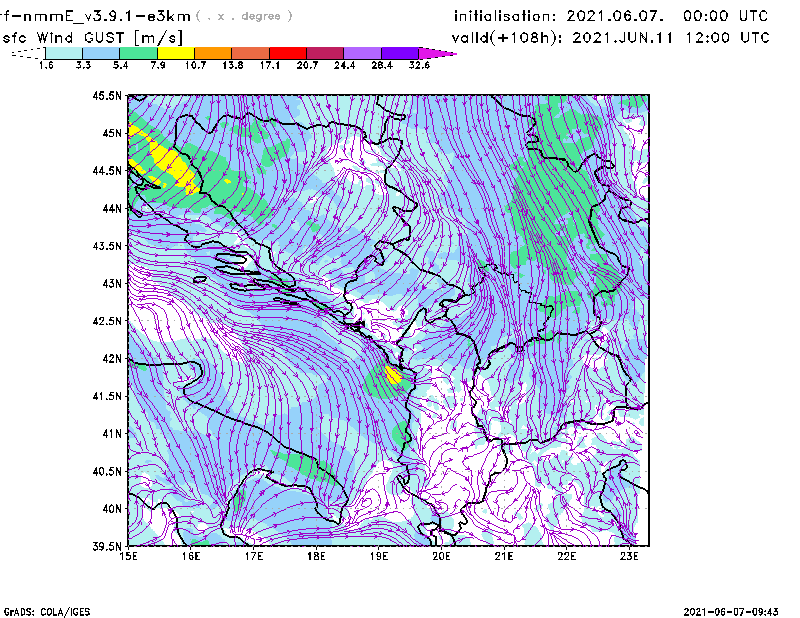Click the timestamp '2021-06-07-09:43'
The image size is (800, 618).
[x=731, y=612]
